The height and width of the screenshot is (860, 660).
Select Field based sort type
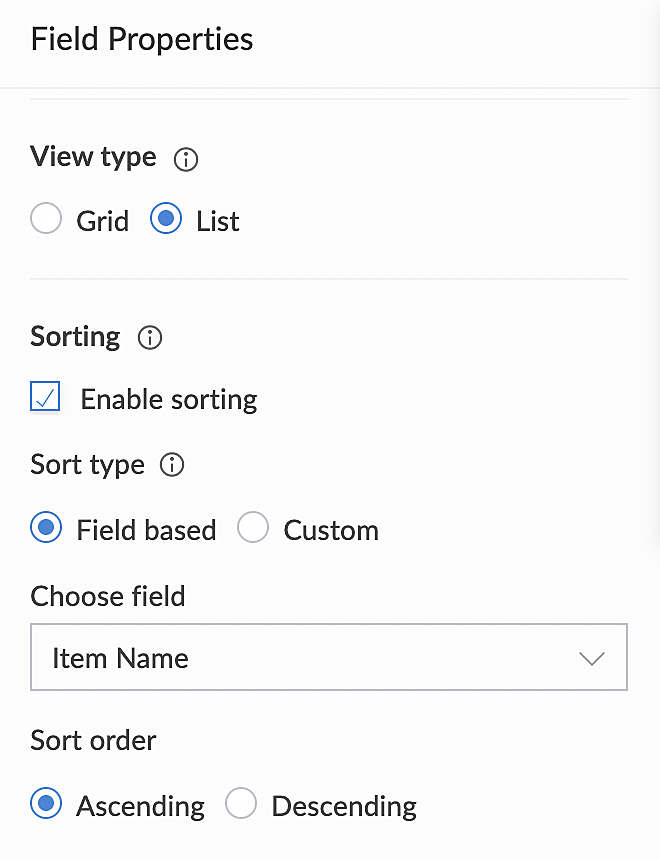click(46, 528)
